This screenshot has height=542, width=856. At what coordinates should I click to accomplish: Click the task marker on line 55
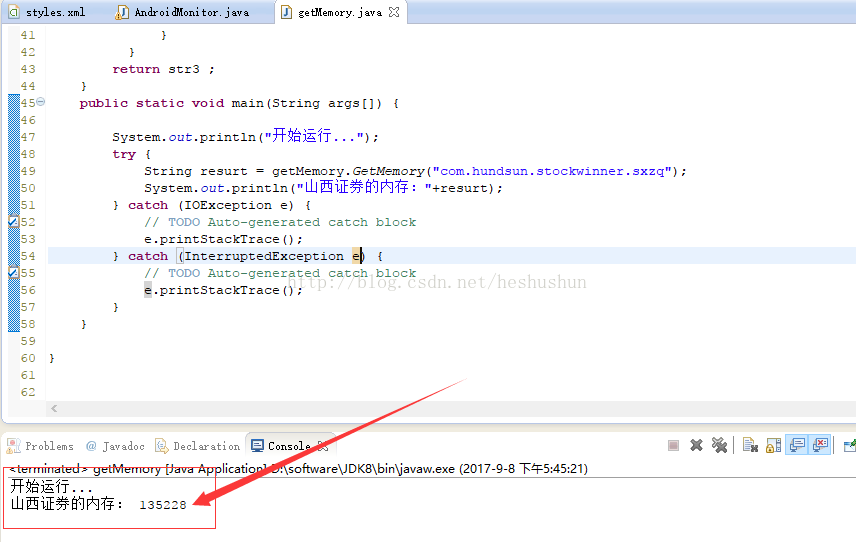pyautogui.click(x=14, y=273)
